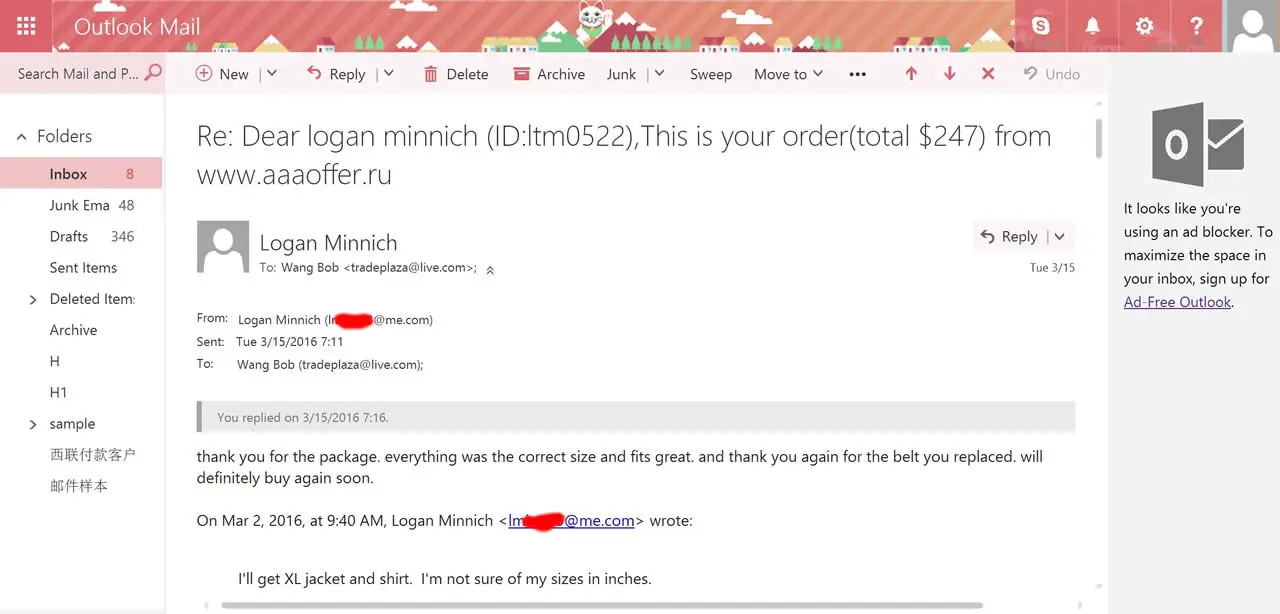Collapse the Folders section
1280x614 pixels.
[22, 137]
